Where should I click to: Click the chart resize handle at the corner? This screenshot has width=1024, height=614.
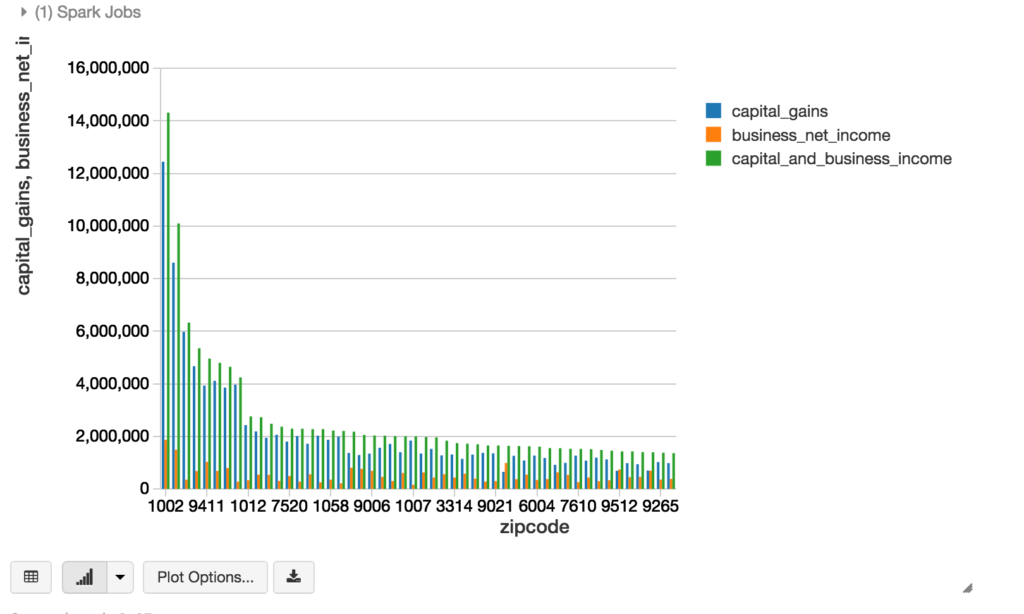pos(966,588)
